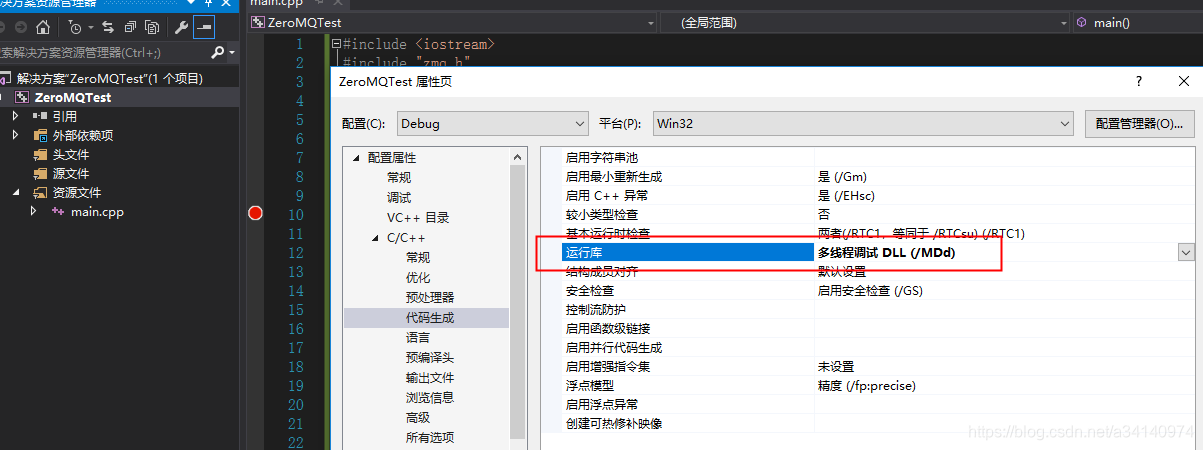This screenshot has height=450, width=1203.
Task: Select the 代码生成 property page
Action: [x=430, y=317]
